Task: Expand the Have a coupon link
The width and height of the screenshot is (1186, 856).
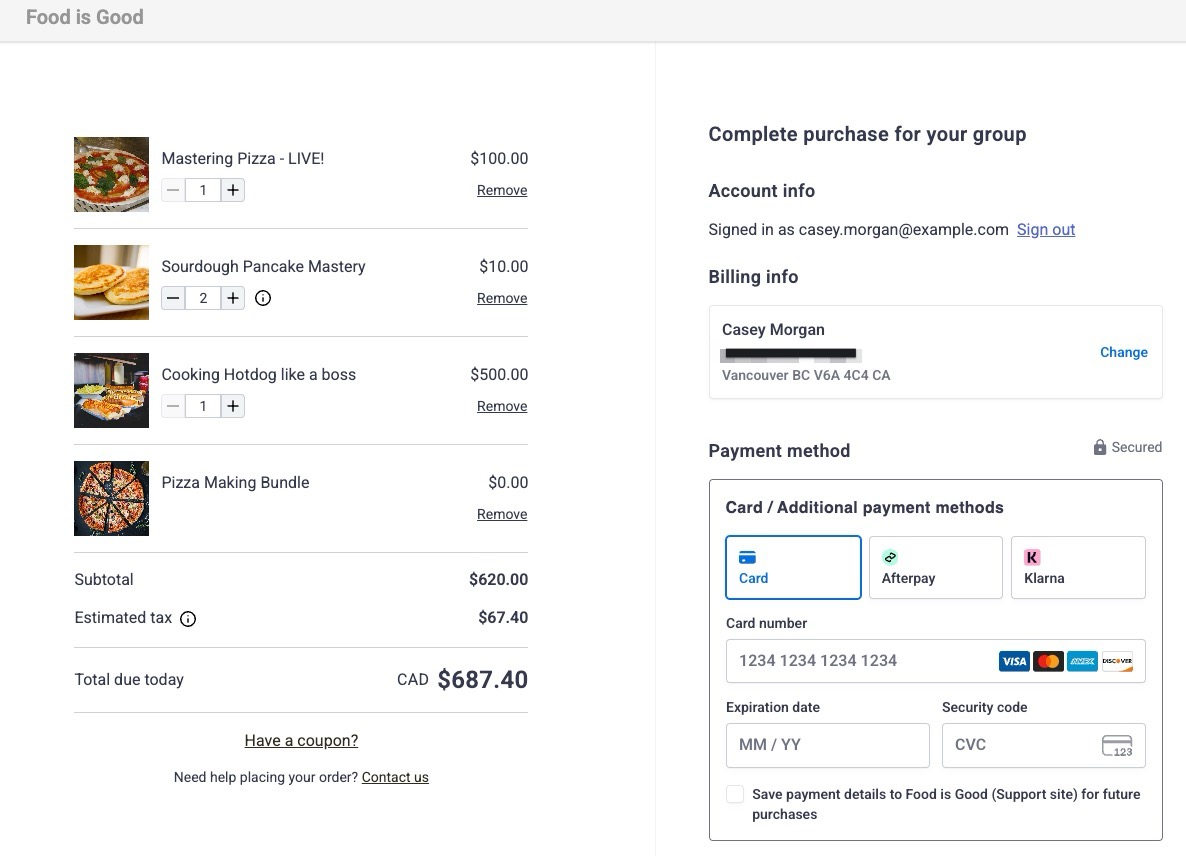Action: [x=301, y=740]
